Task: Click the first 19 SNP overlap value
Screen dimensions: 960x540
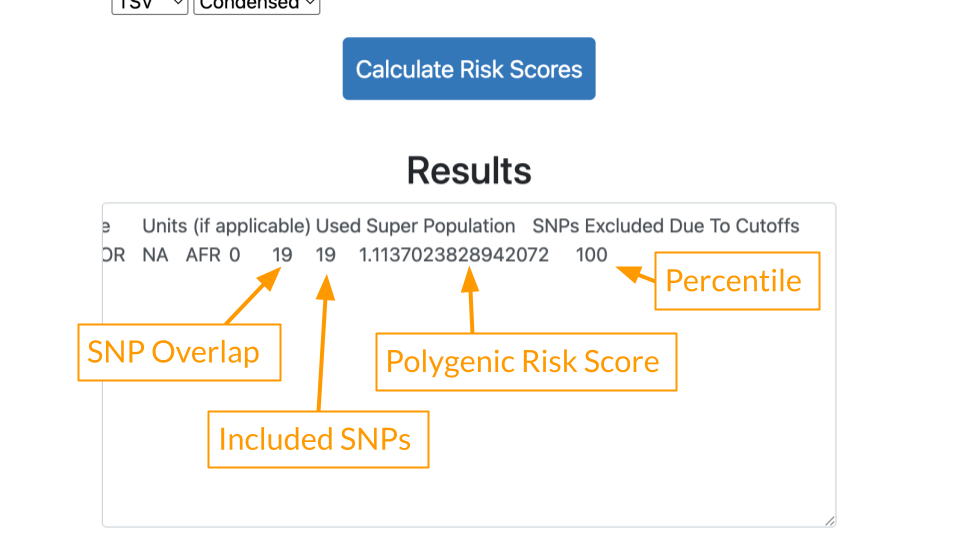Action: pyautogui.click(x=282, y=255)
